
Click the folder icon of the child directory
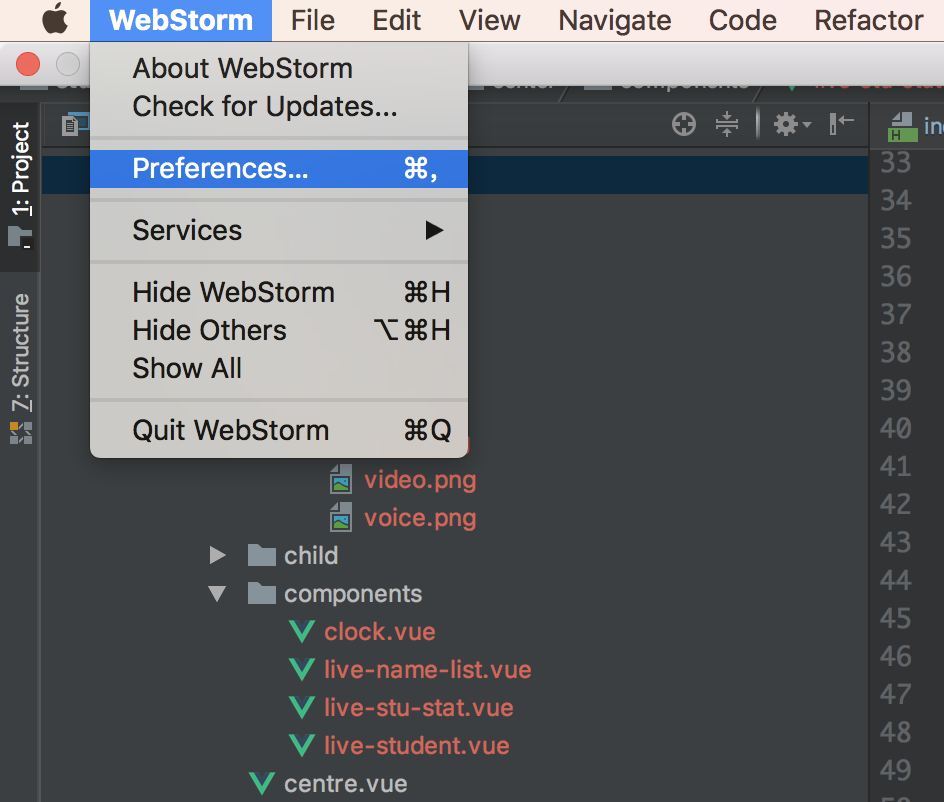(261, 556)
